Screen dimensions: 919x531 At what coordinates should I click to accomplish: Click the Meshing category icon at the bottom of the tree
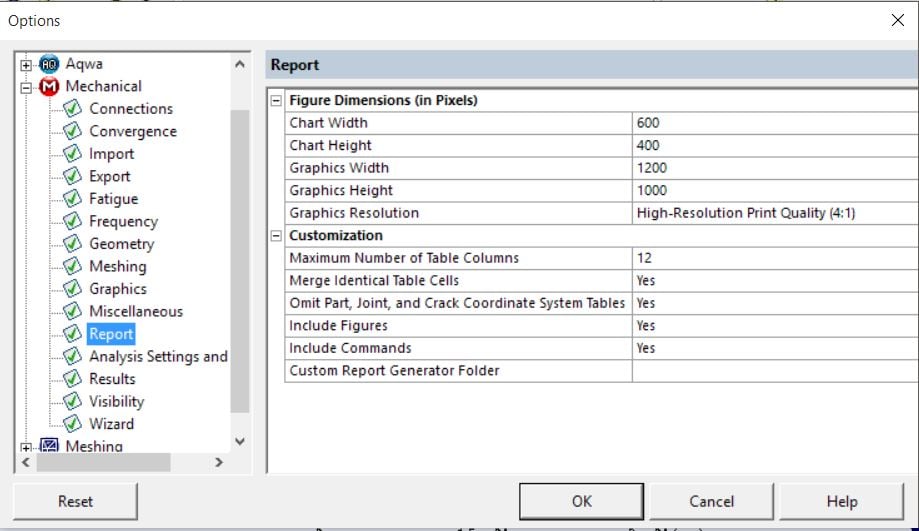point(49,445)
